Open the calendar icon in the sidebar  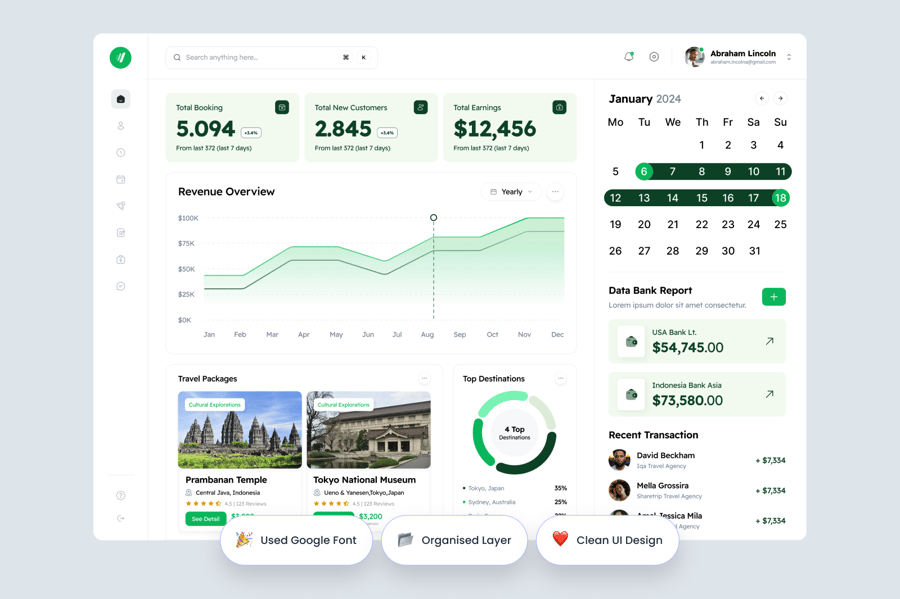pos(121,180)
